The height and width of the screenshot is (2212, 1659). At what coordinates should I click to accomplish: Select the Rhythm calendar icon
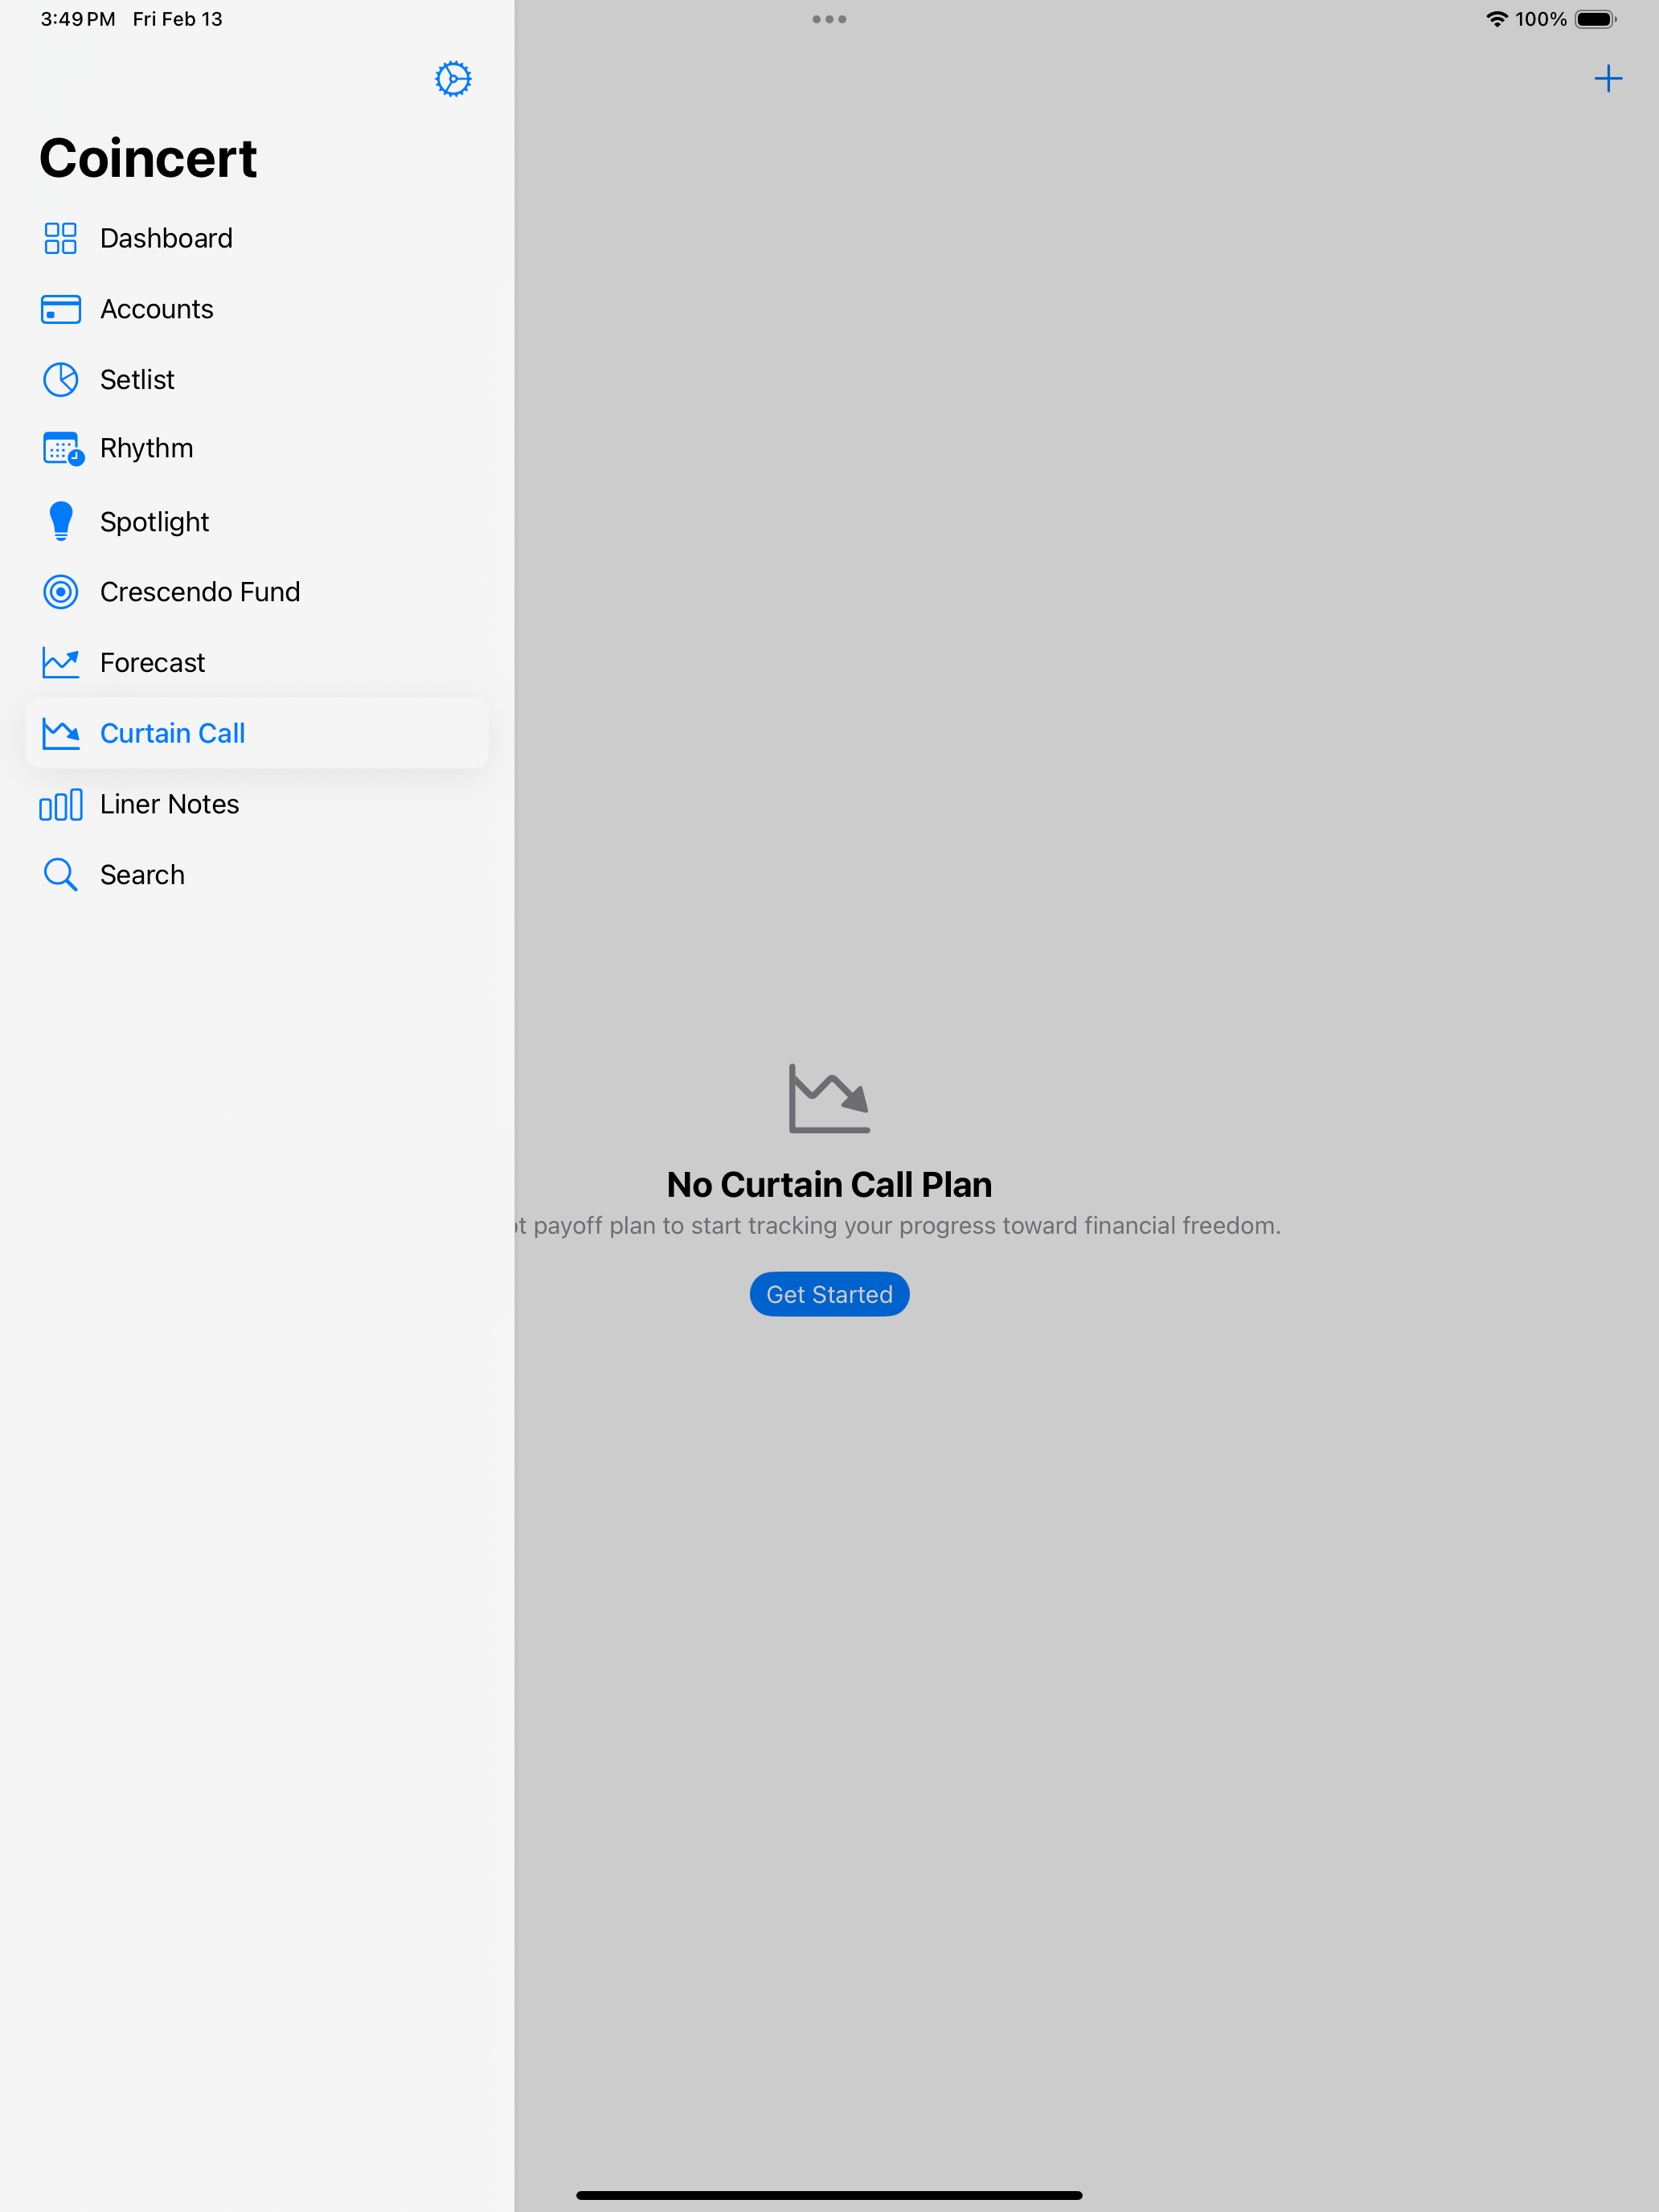click(60, 449)
